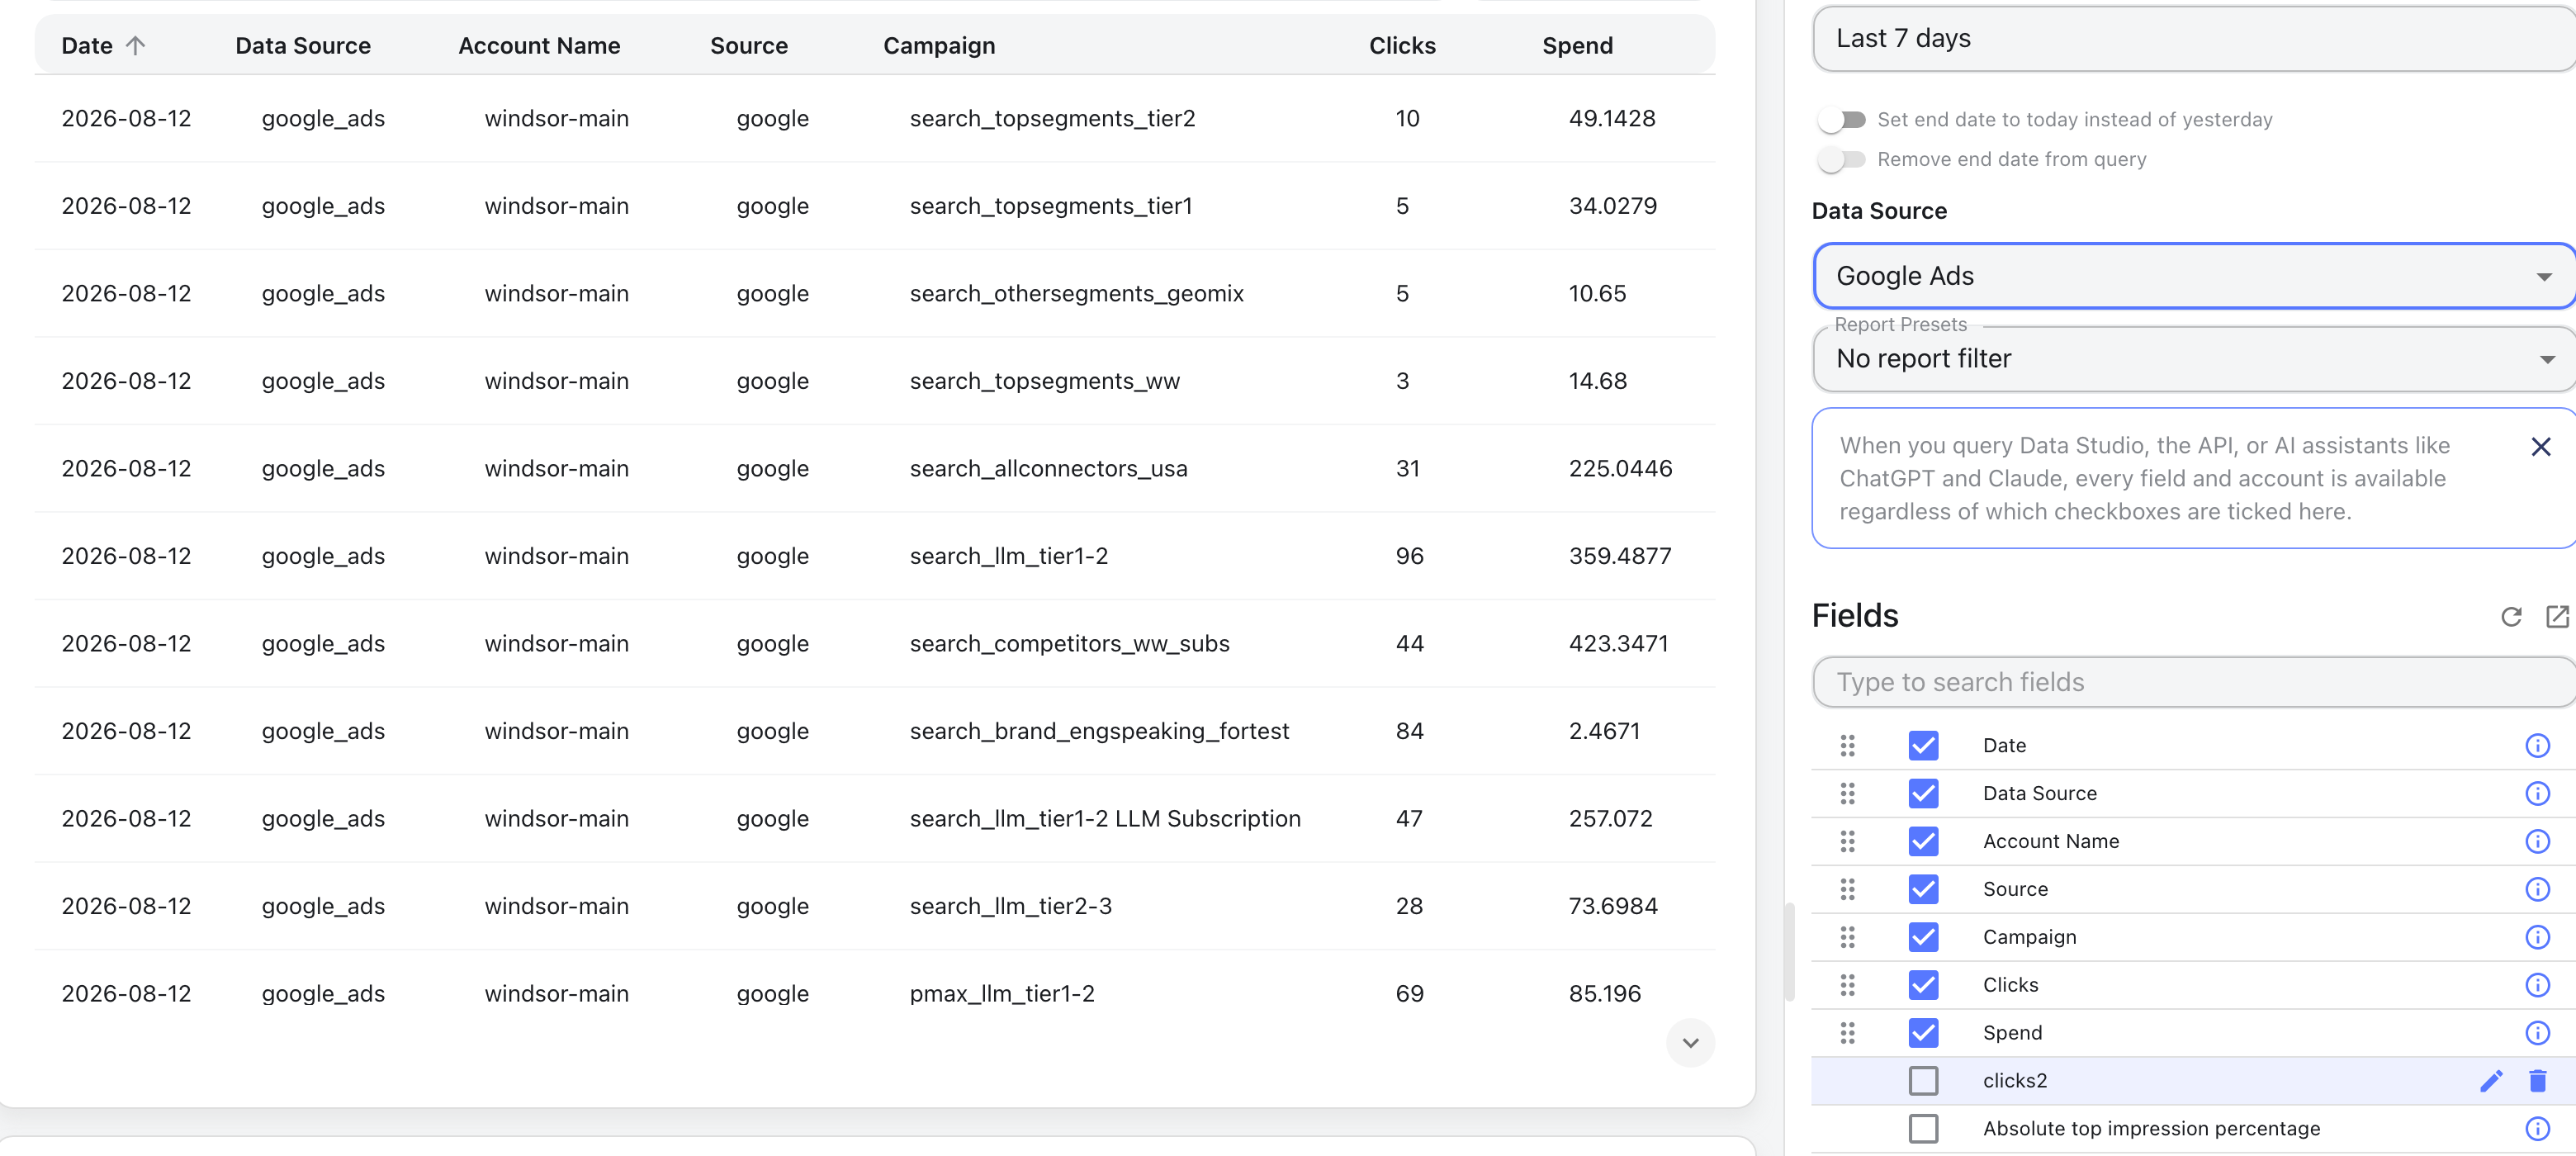Show info for Absolute top impression percentage
Screen dimensions: 2576x1156
(x=2537, y=1128)
